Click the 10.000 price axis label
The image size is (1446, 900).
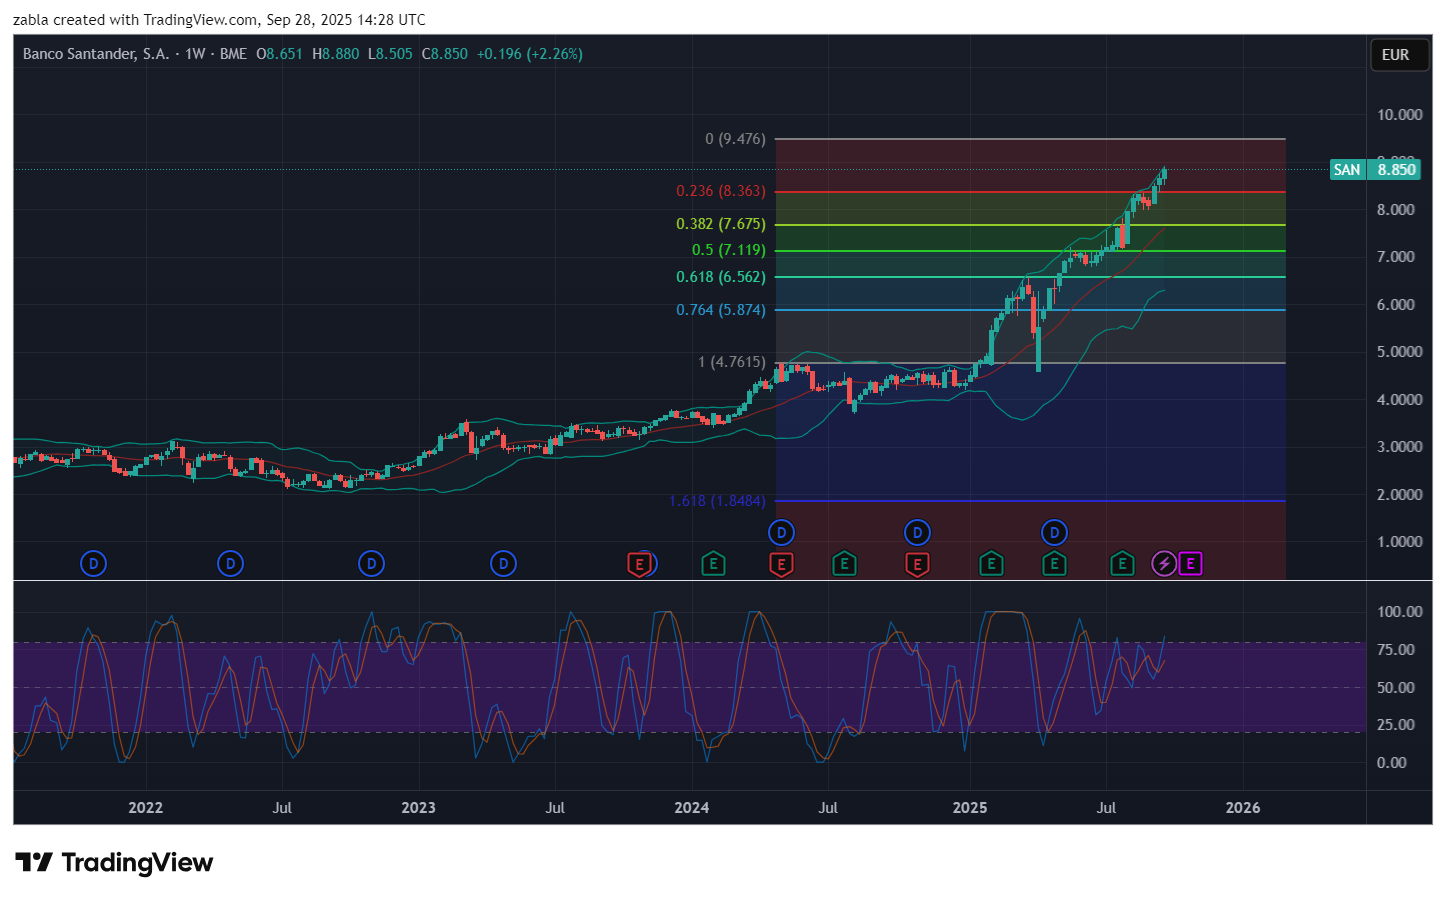click(1399, 115)
